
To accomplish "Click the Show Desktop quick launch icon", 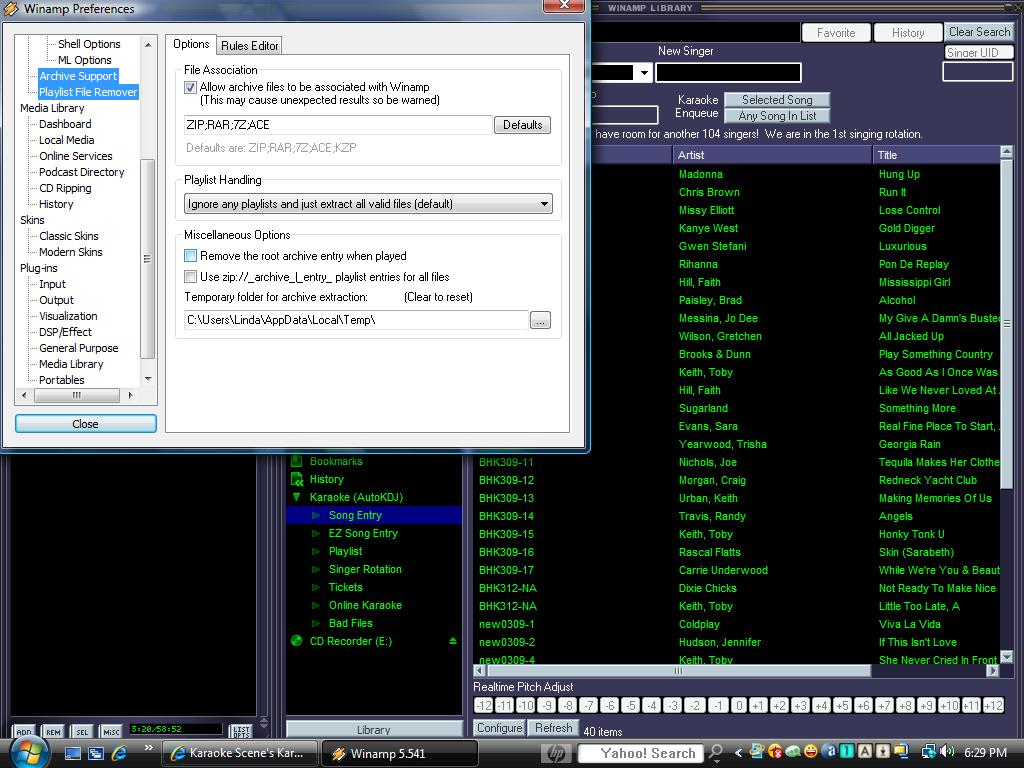I will tap(73, 753).
